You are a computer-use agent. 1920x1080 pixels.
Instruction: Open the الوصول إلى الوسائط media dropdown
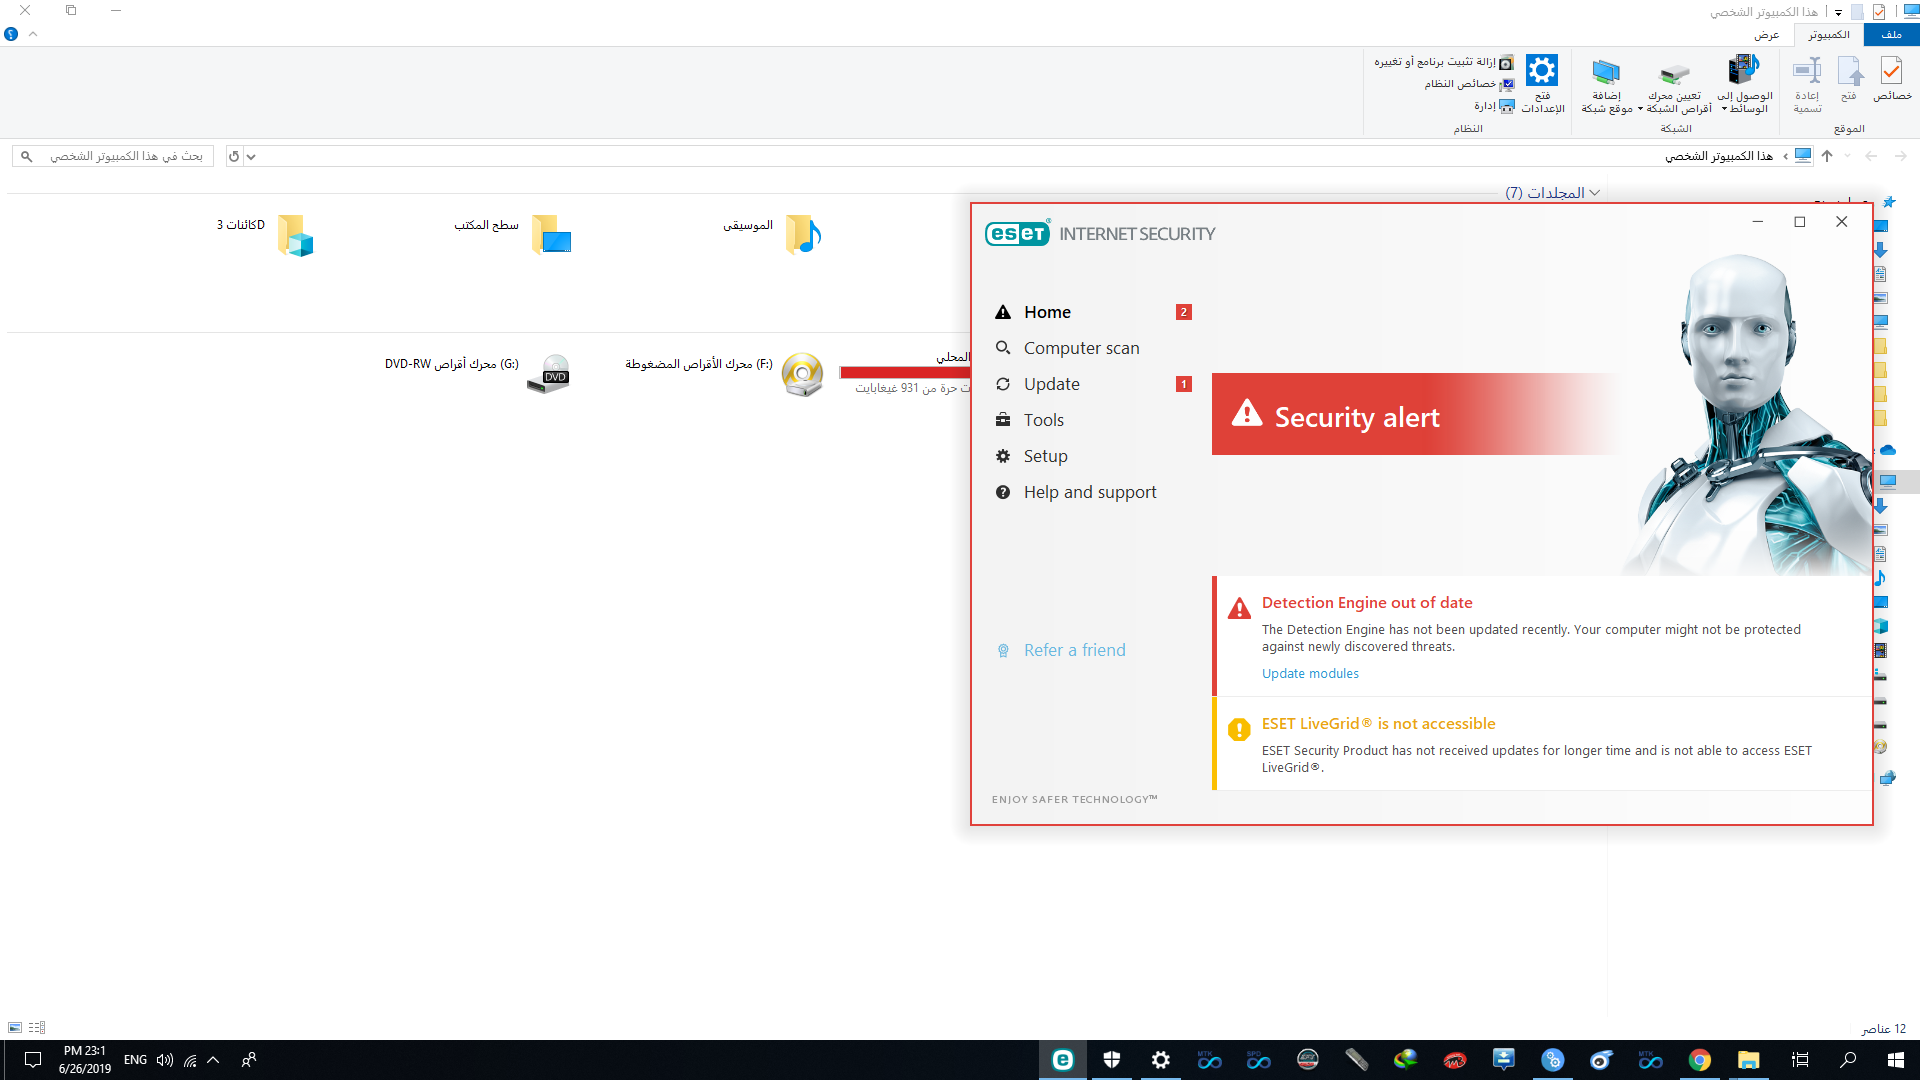click(1745, 85)
